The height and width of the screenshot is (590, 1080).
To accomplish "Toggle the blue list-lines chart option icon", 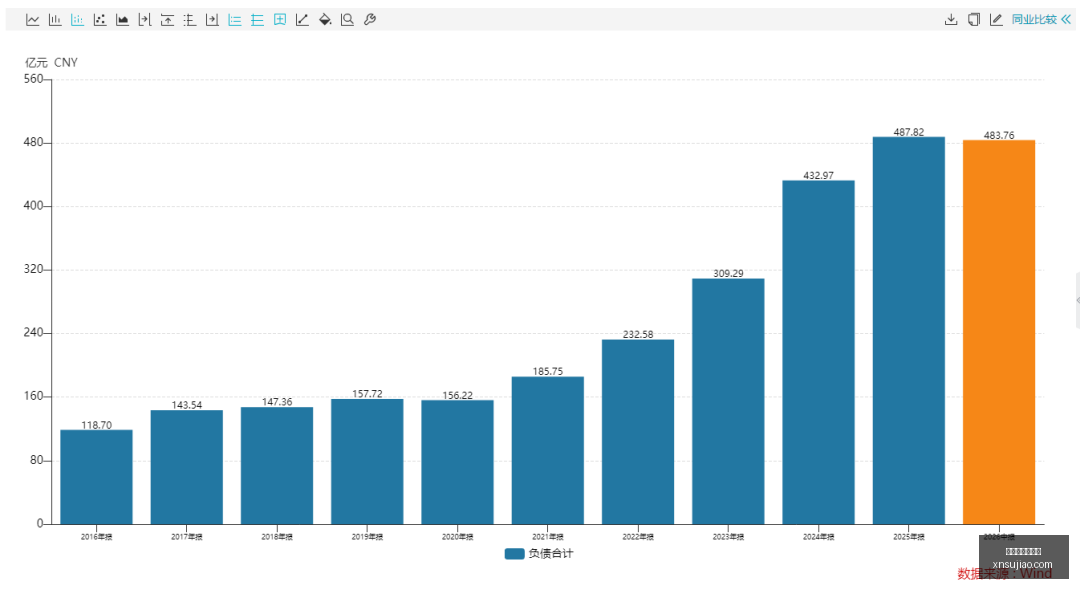I will coord(235,20).
